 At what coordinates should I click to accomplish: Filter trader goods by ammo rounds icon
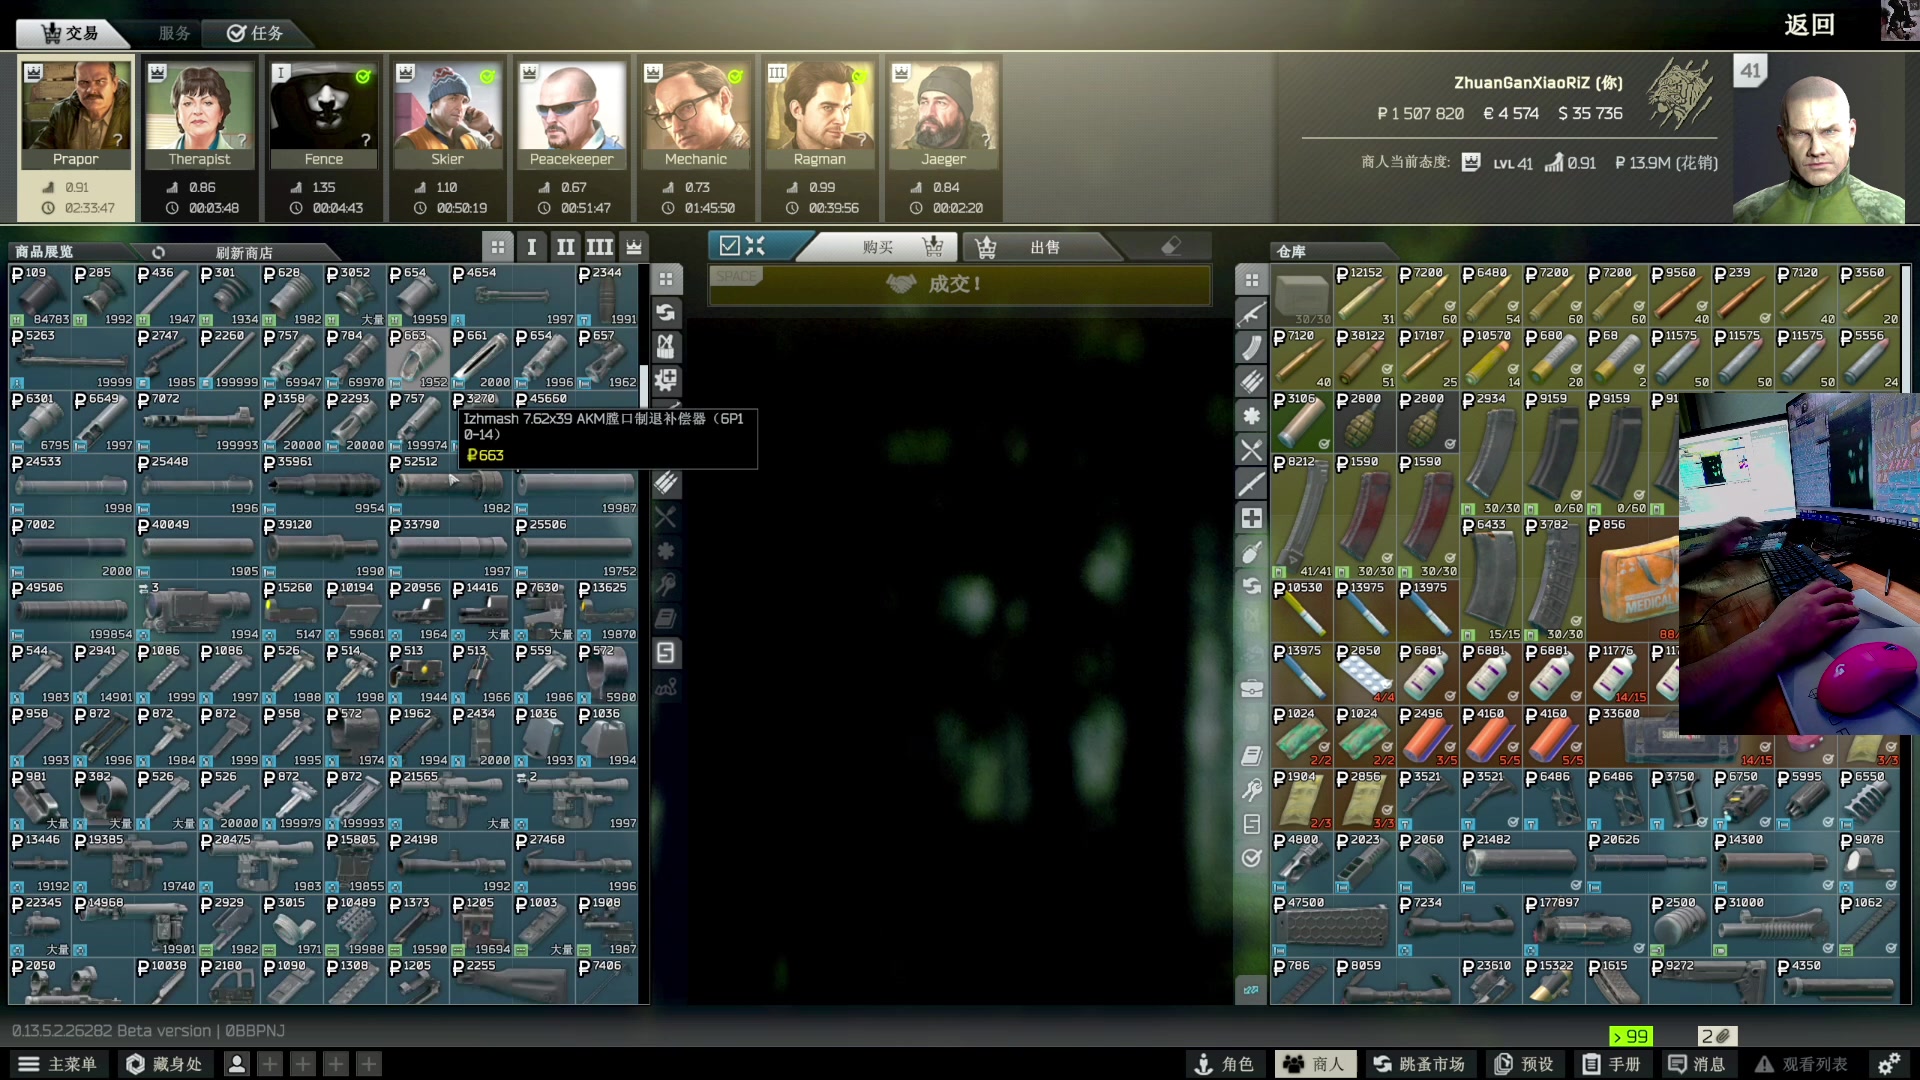[666, 483]
